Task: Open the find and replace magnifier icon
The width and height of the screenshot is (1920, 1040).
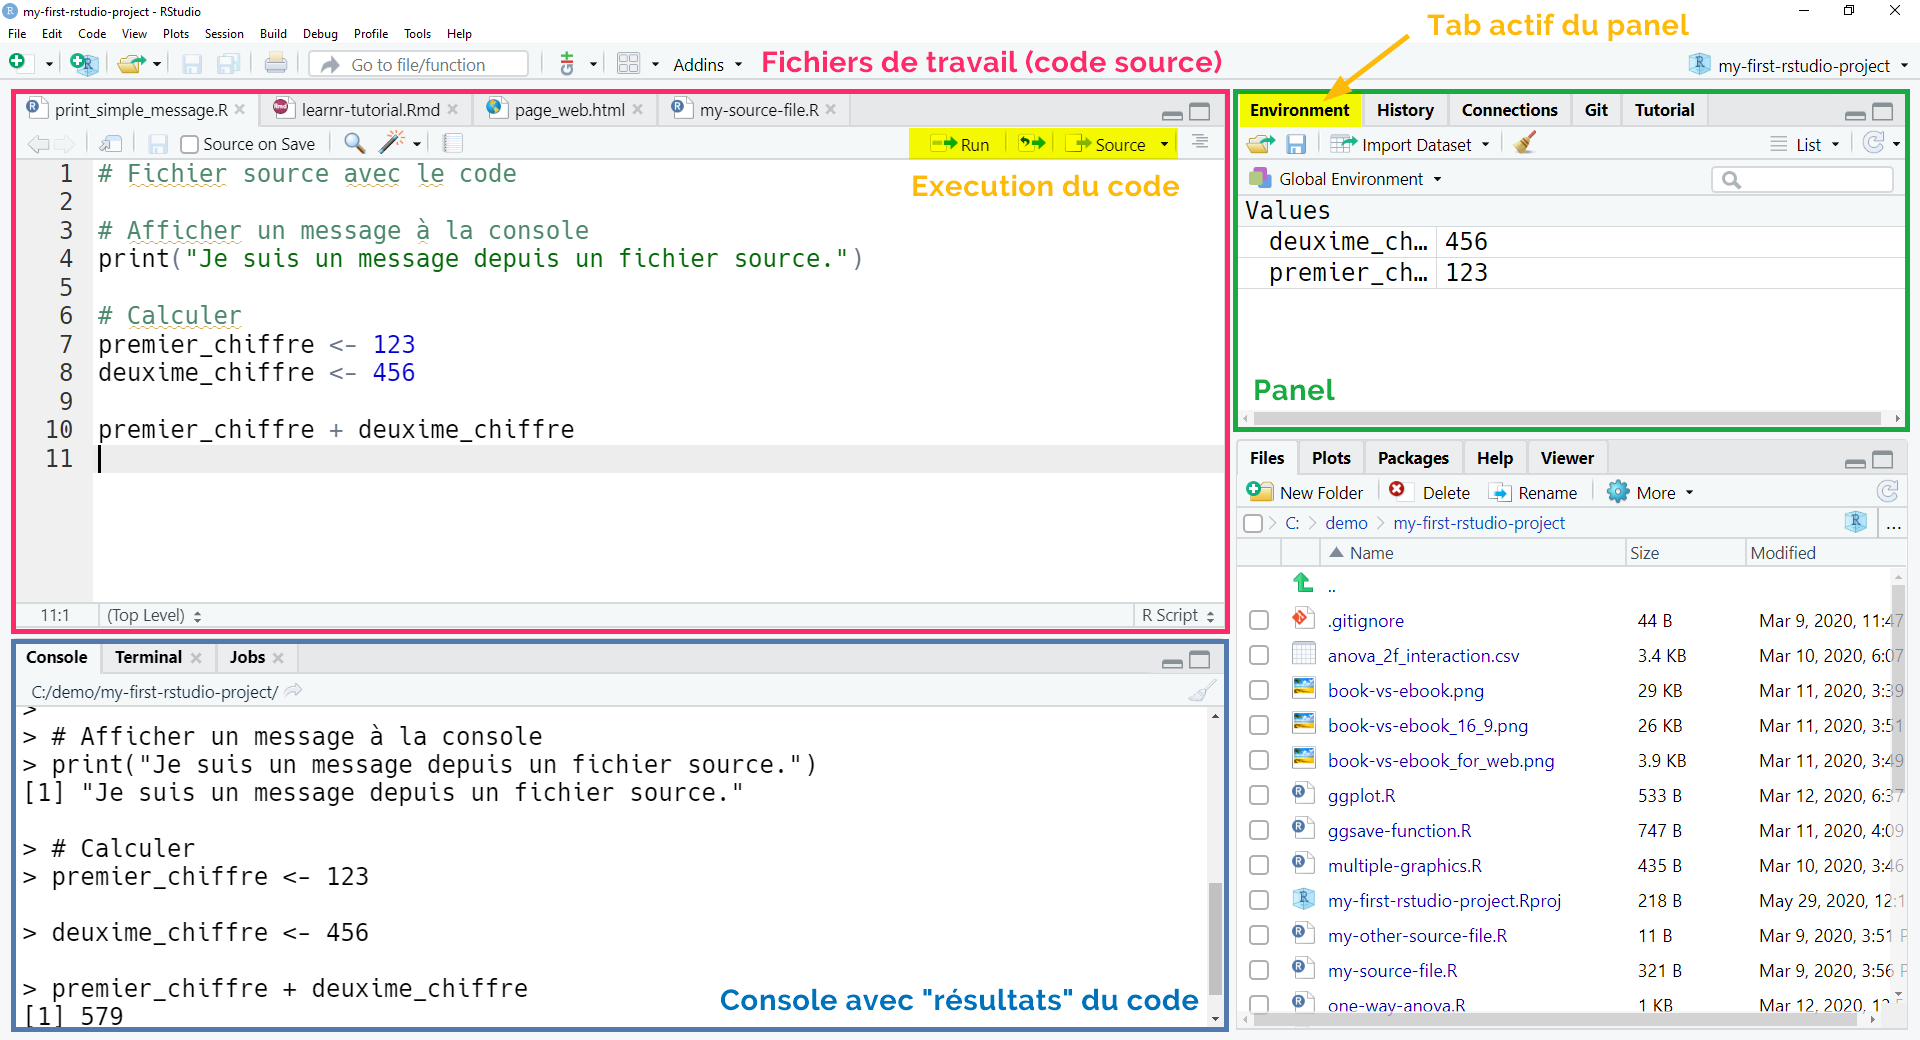Action: [354, 143]
